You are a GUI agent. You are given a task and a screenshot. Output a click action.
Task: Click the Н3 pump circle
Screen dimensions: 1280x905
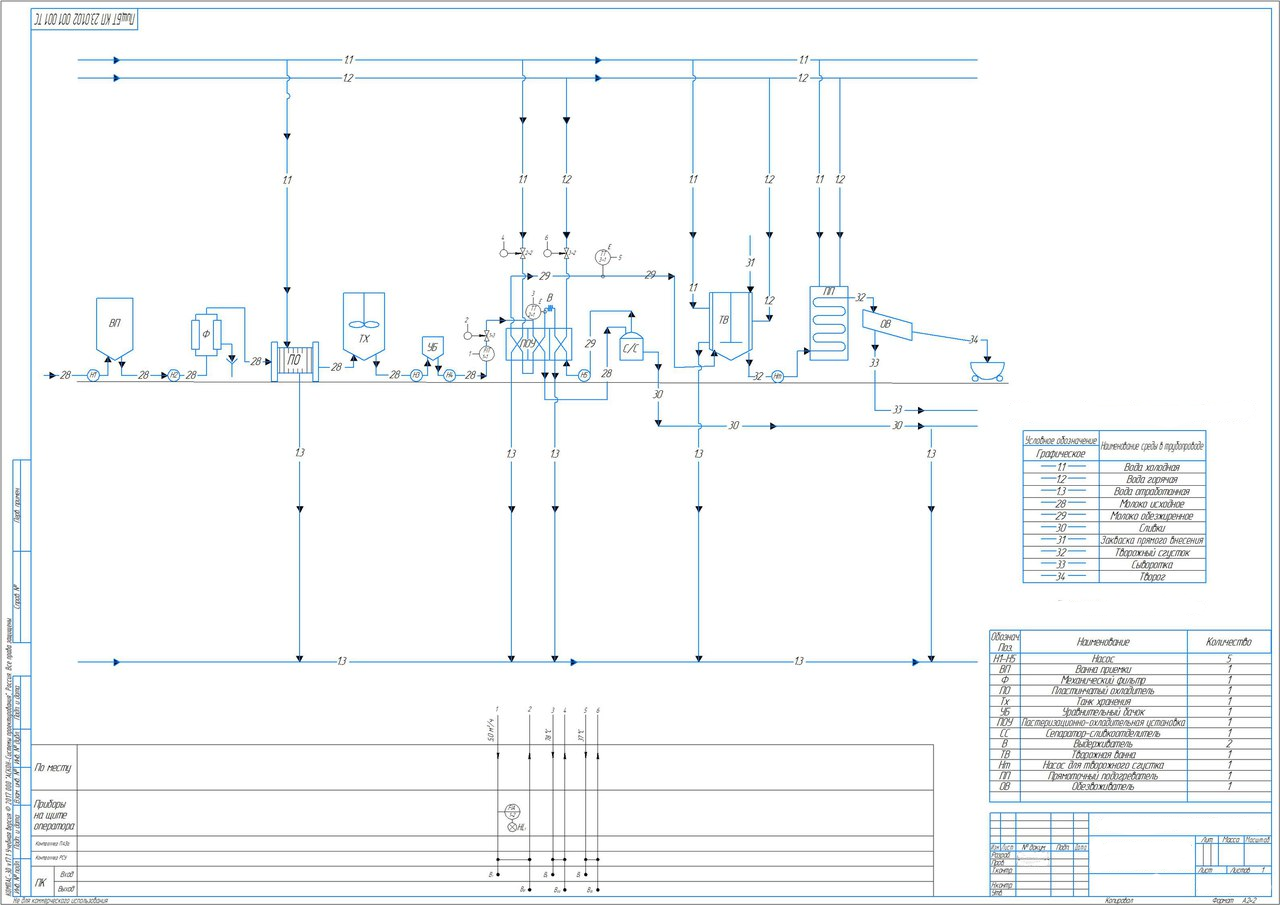click(416, 375)
